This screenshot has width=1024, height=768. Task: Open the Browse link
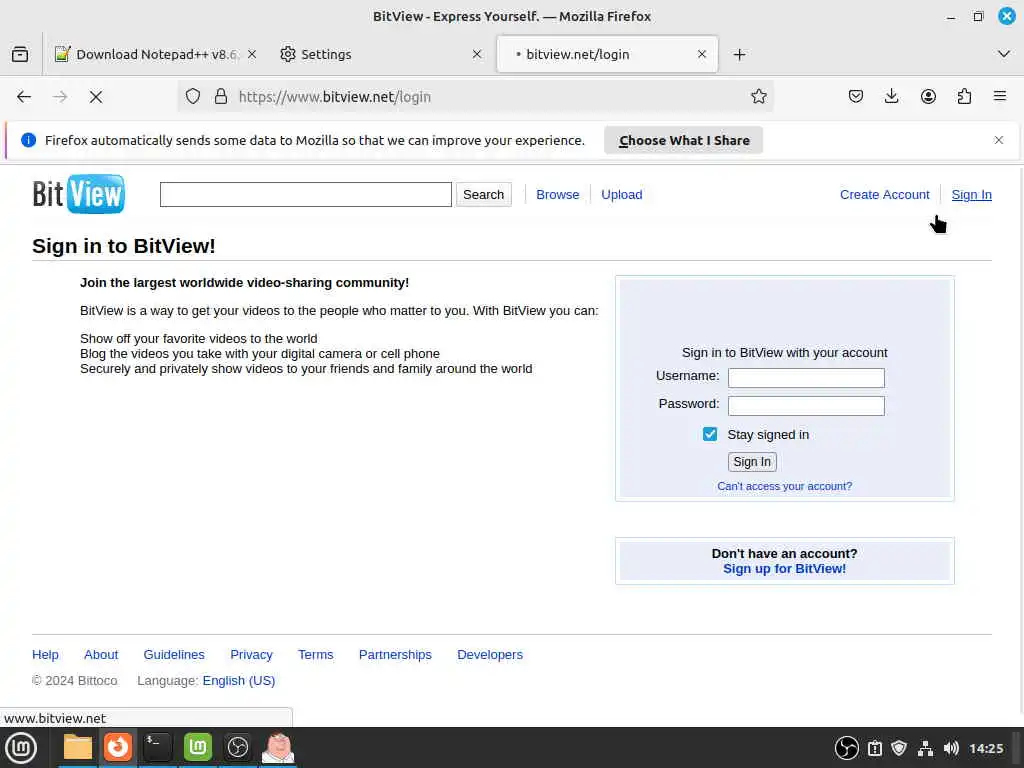558,195
